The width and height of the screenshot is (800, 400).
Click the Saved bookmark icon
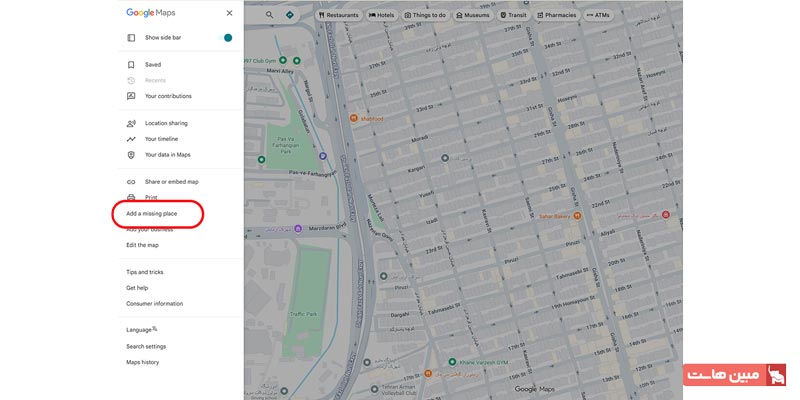point(131,65)
